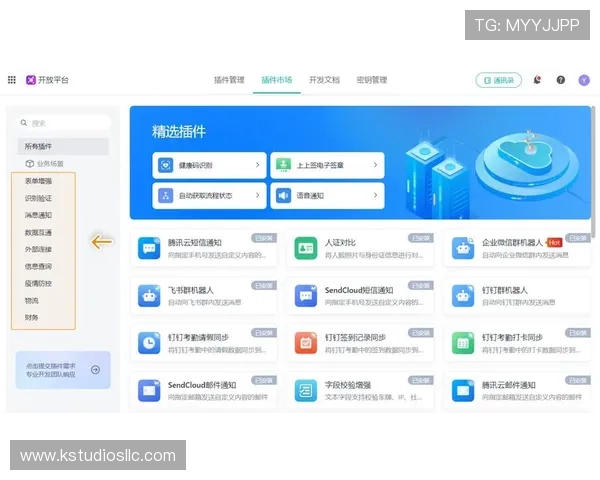Image resolution: width=600 pixels, height=480 pixels.
Task: Open 人证对比 plugin icon
Action: pos(306,248)
